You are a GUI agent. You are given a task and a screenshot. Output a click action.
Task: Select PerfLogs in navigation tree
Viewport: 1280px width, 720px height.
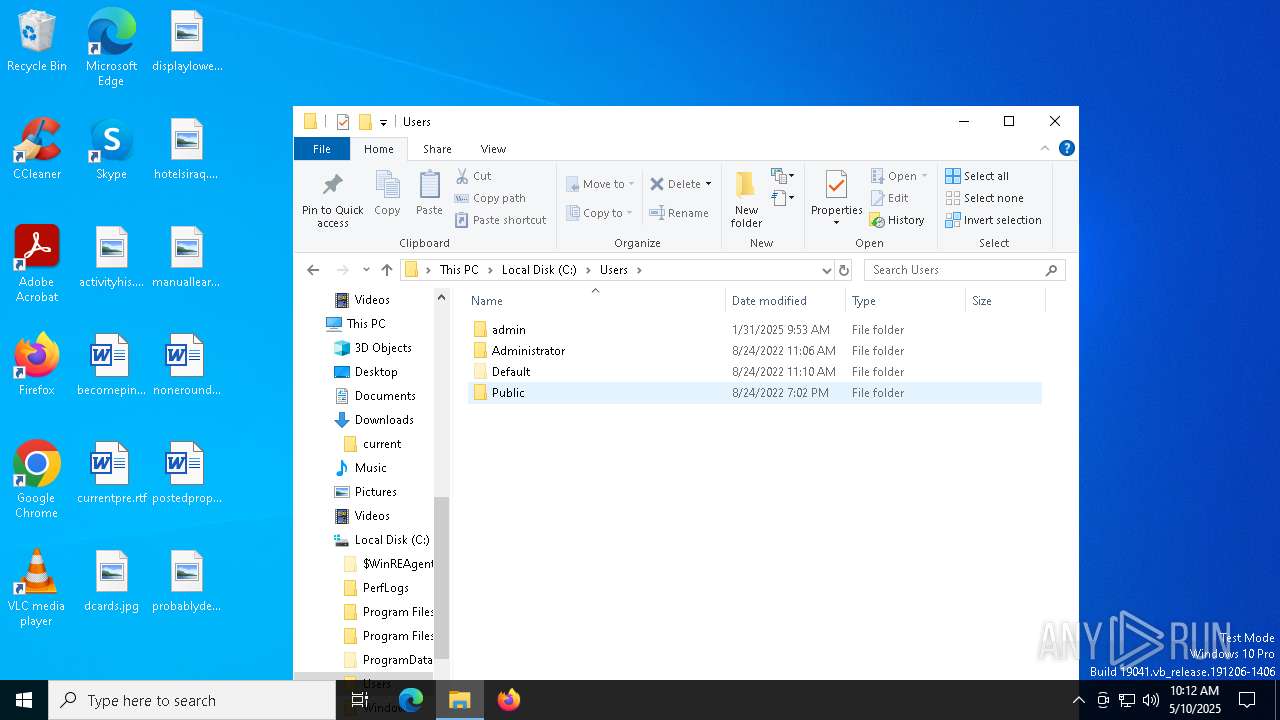tap(385, 588)
